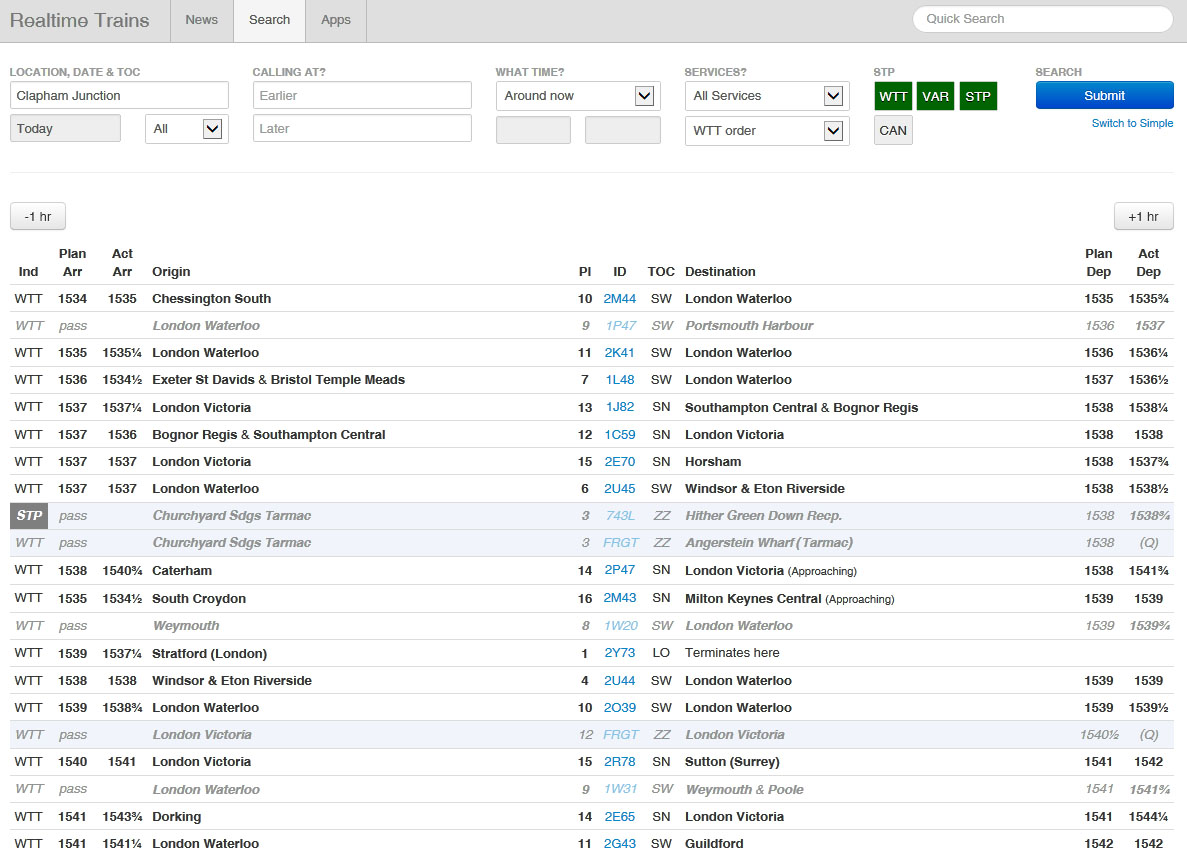Open train 1C59 details
This screenshot has height=853, width=1187.
620,435
